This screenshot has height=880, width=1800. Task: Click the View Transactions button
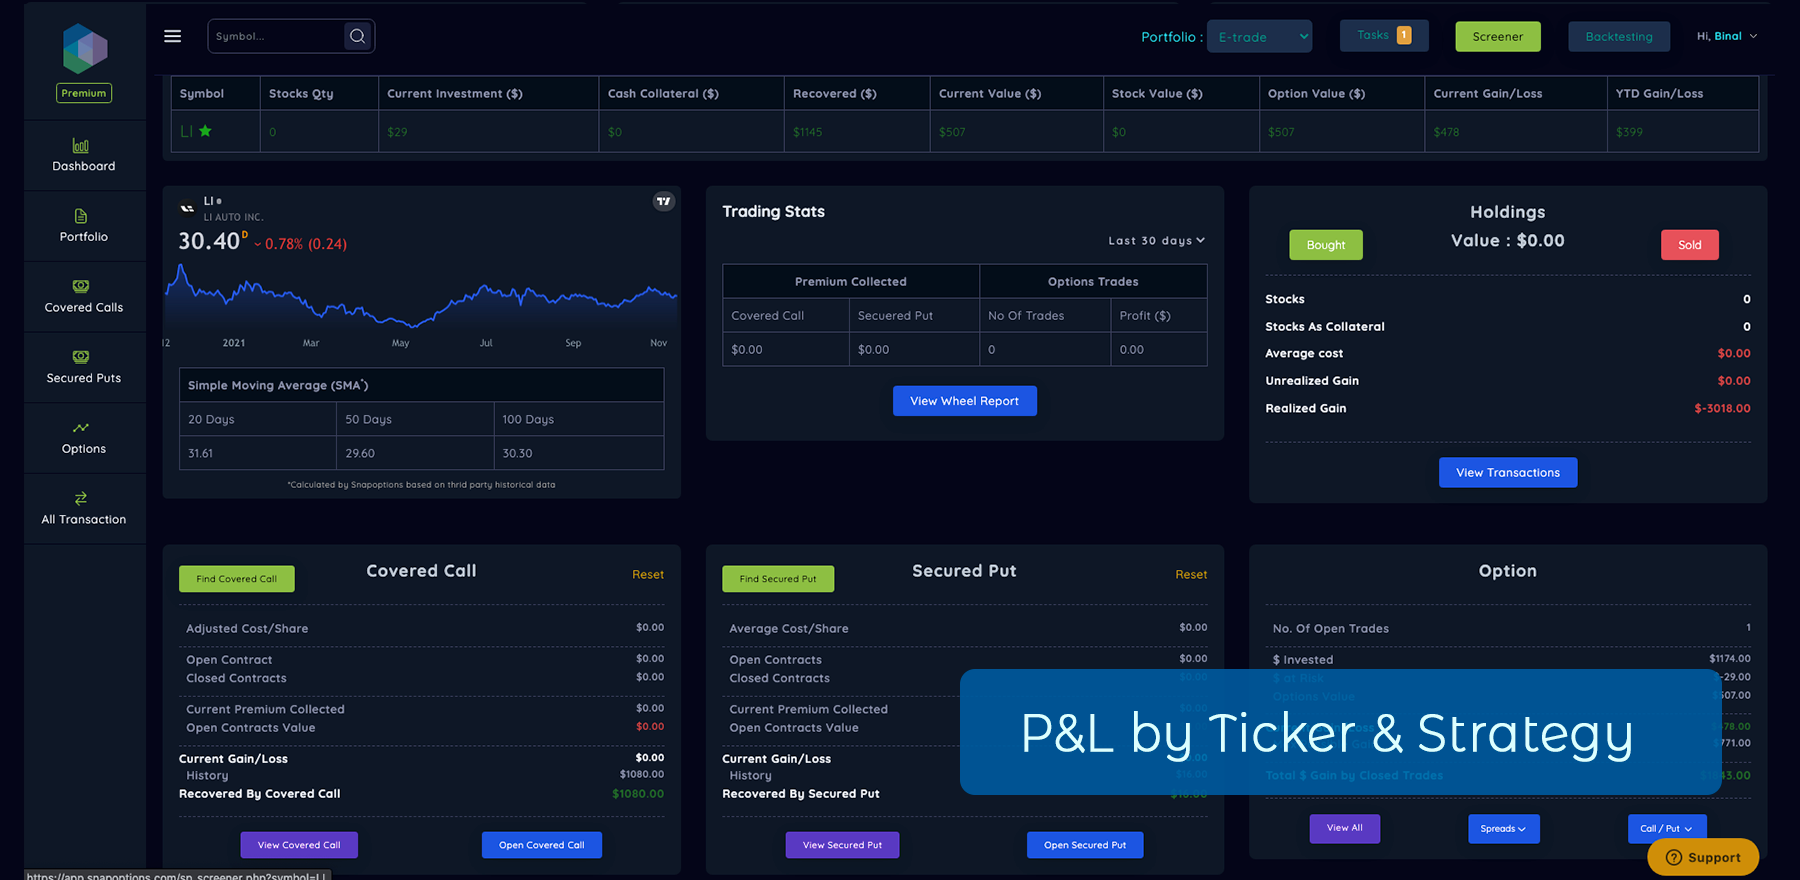[x=1507, y=473]
